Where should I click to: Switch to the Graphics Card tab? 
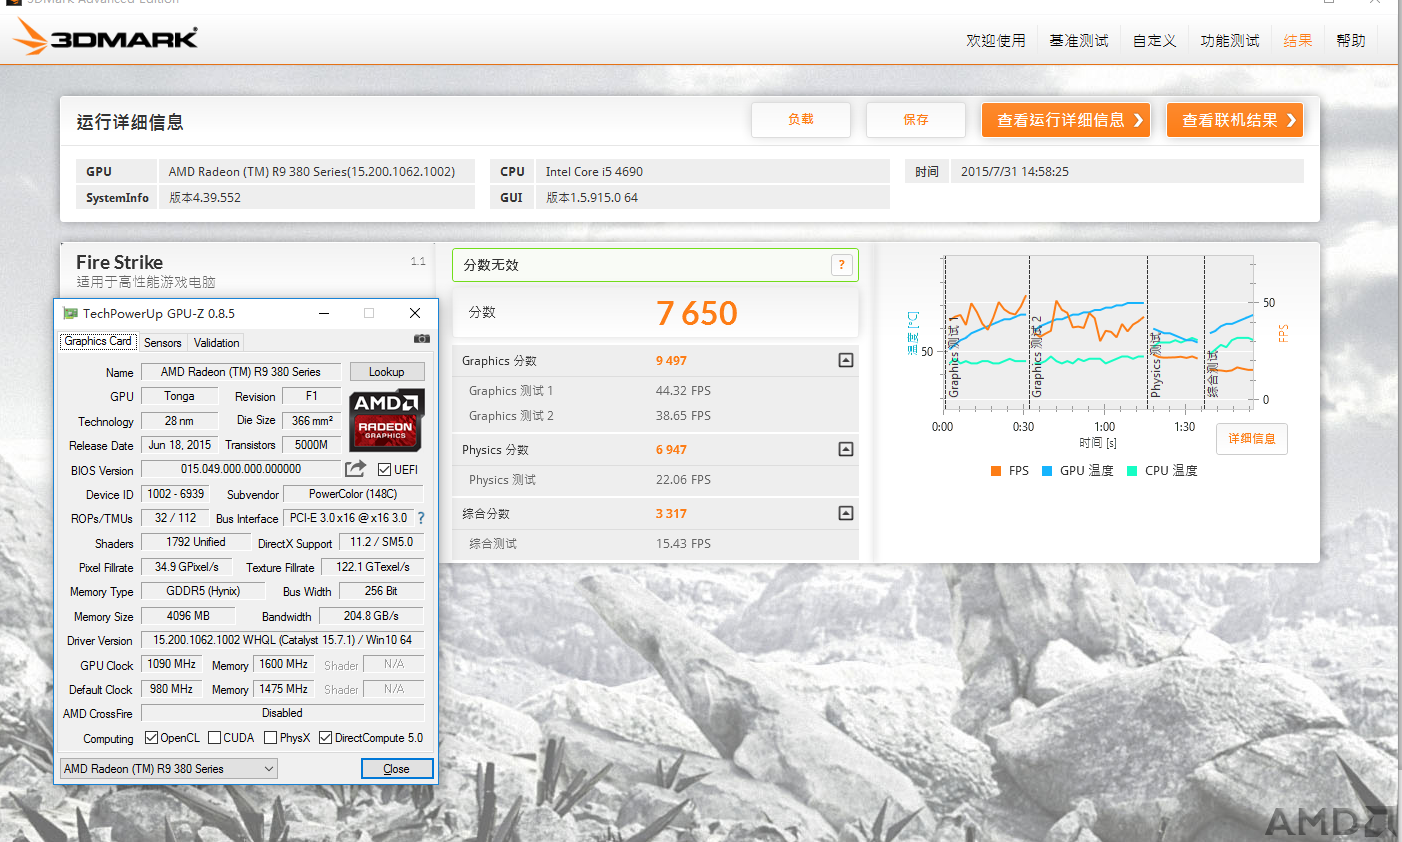click(x=98, y=341)
